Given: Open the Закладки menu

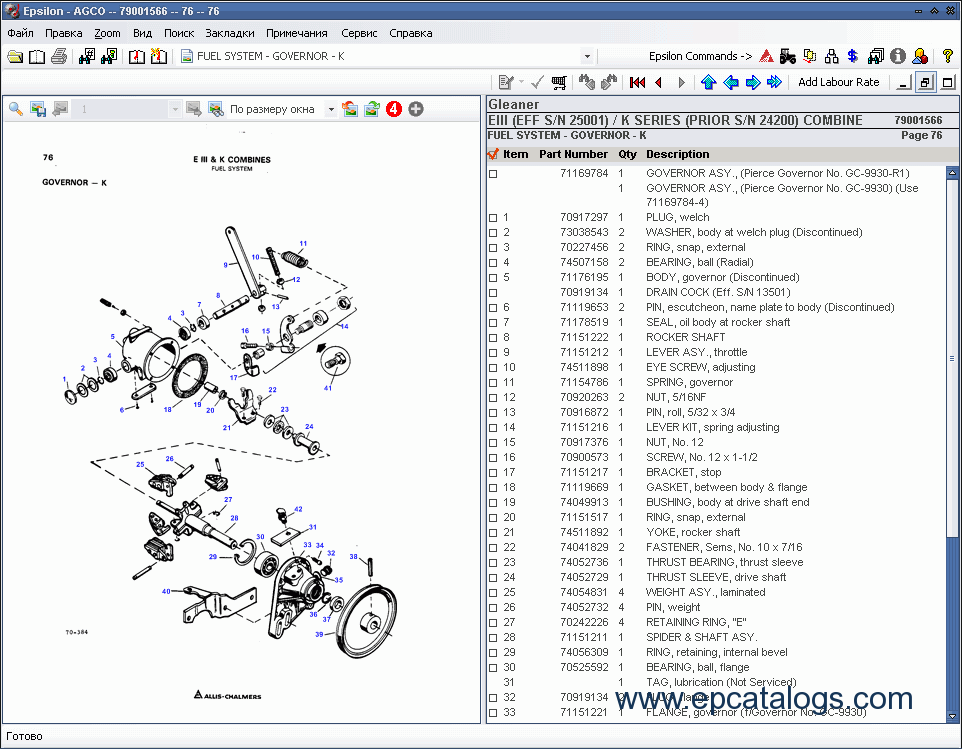Looking at the screenshot, I should tap(230, 33).
